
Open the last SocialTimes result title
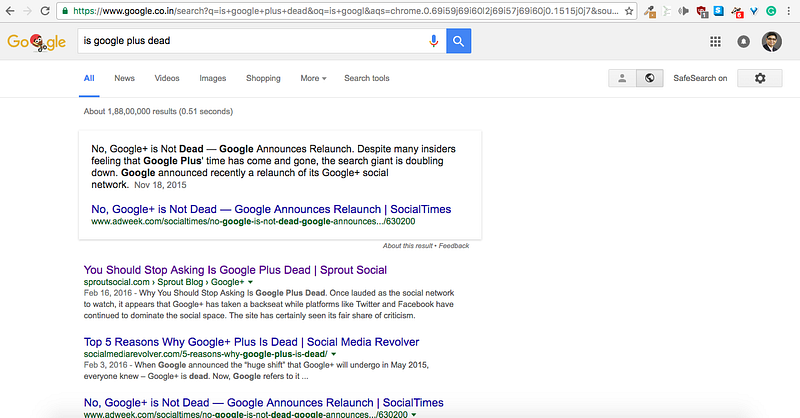[264, 403]
